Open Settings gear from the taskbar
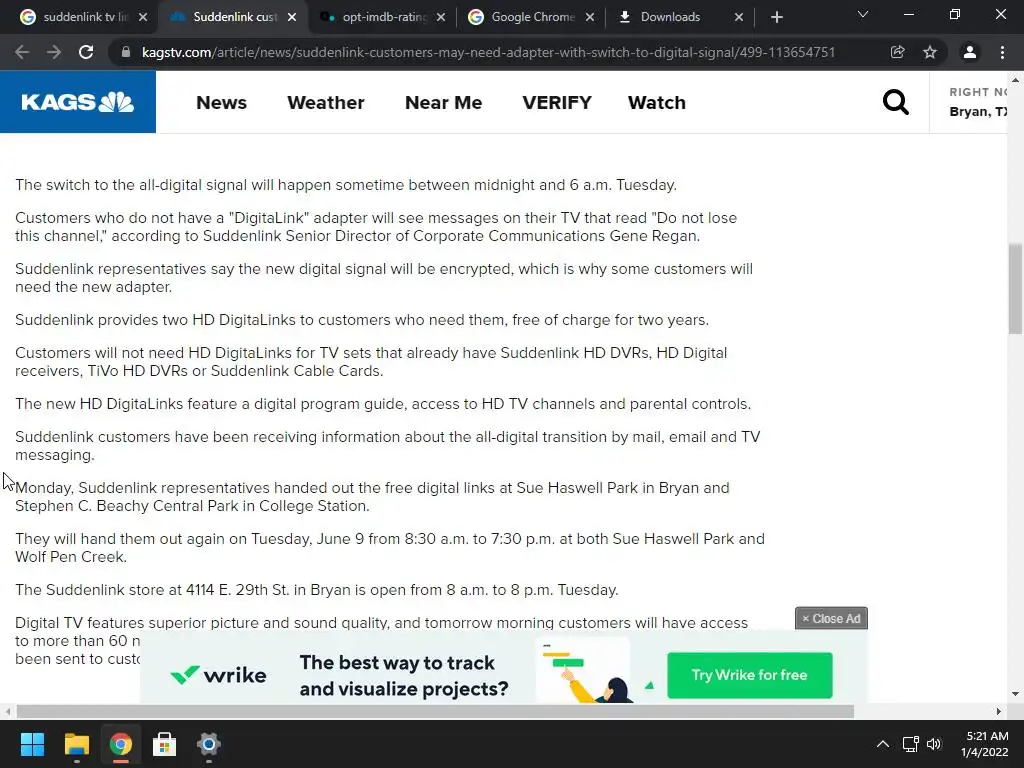This screenshot has width=1024, height=768. point(209,744)
